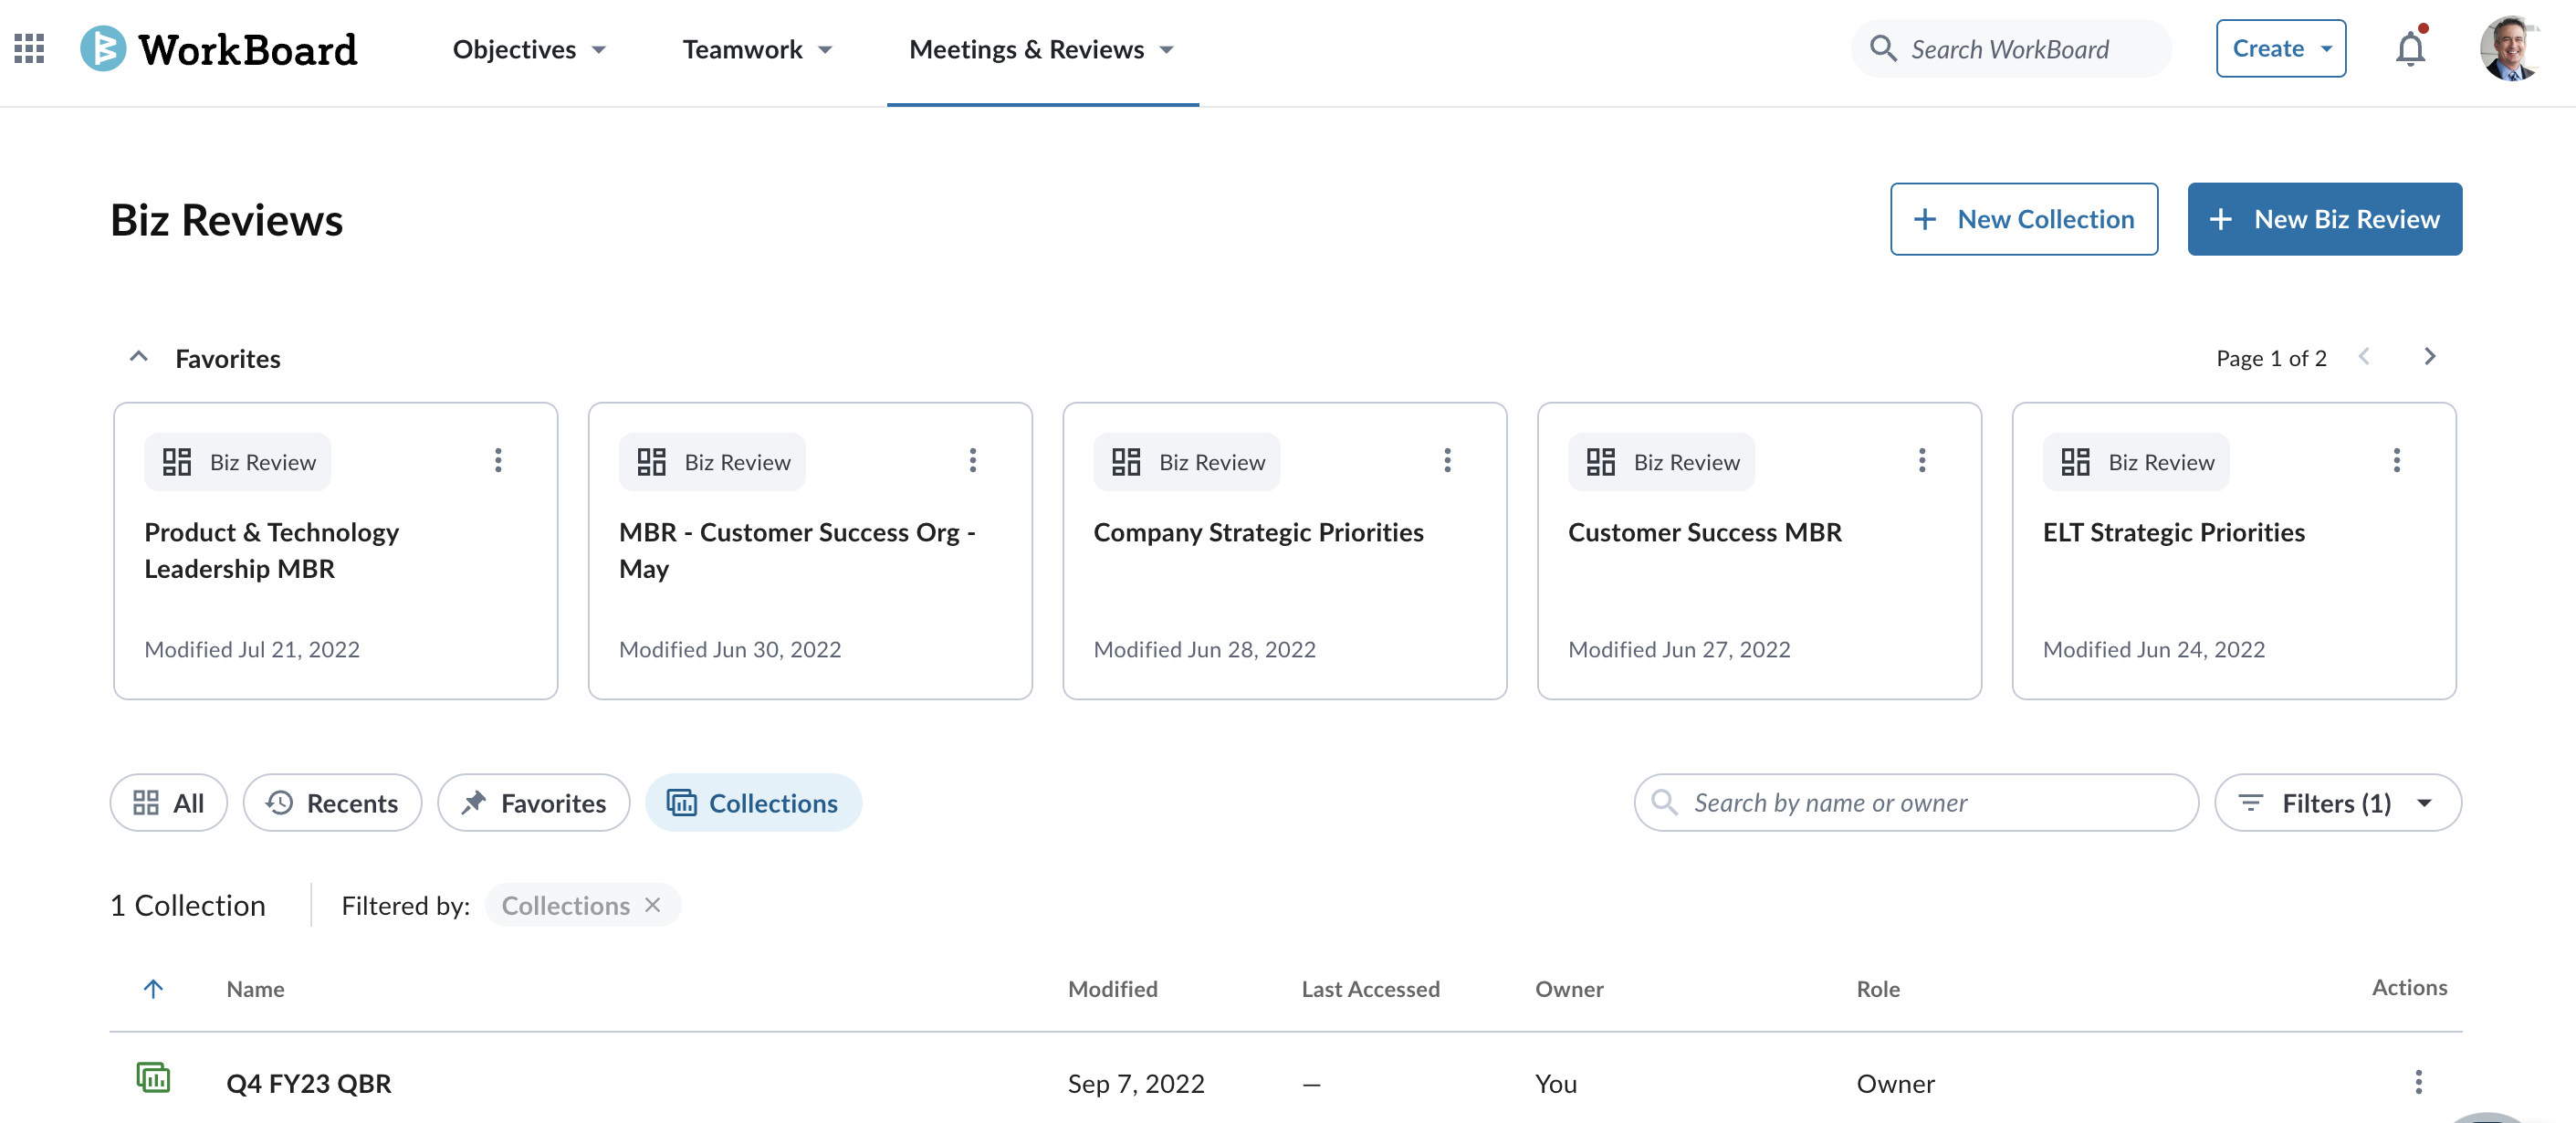The image size is (2576, 1123).
Task: Click Biz Review badge on ELT Strategic Priorities card
Action: point(2135,461)
